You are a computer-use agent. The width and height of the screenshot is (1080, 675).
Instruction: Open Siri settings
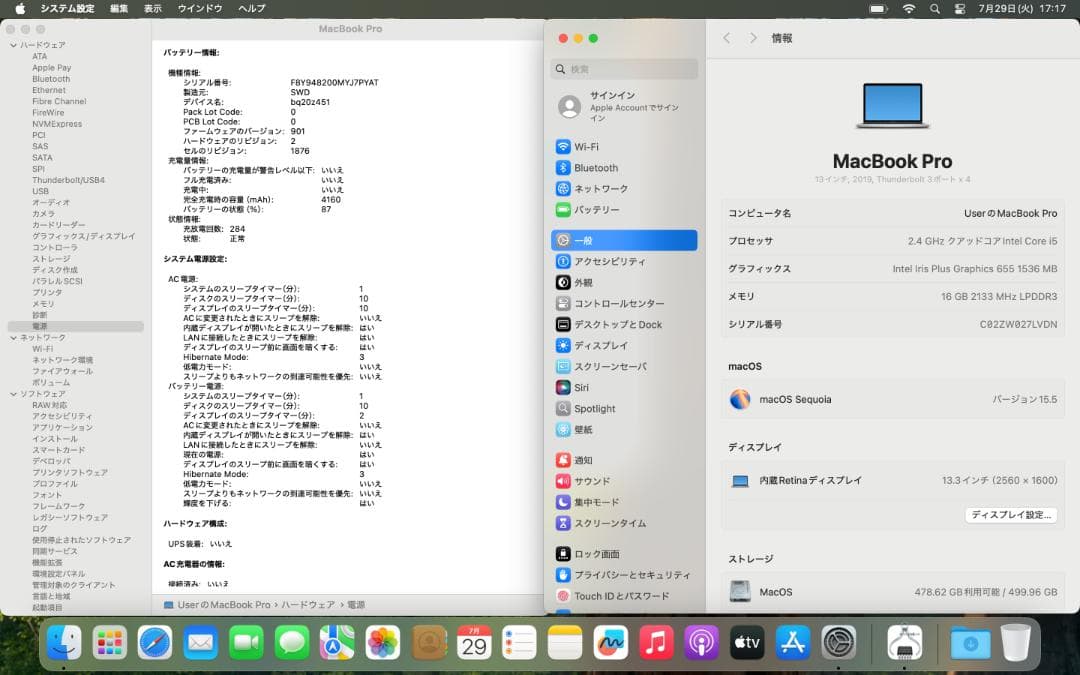(x=624, y=388)
